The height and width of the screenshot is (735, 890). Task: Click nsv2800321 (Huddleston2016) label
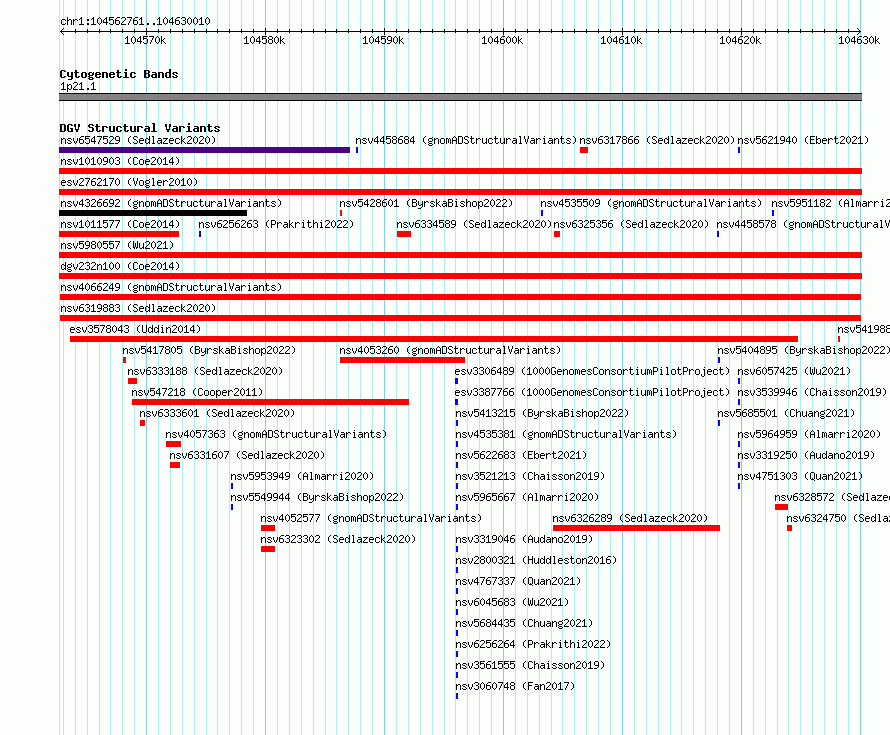pos(536,560)
